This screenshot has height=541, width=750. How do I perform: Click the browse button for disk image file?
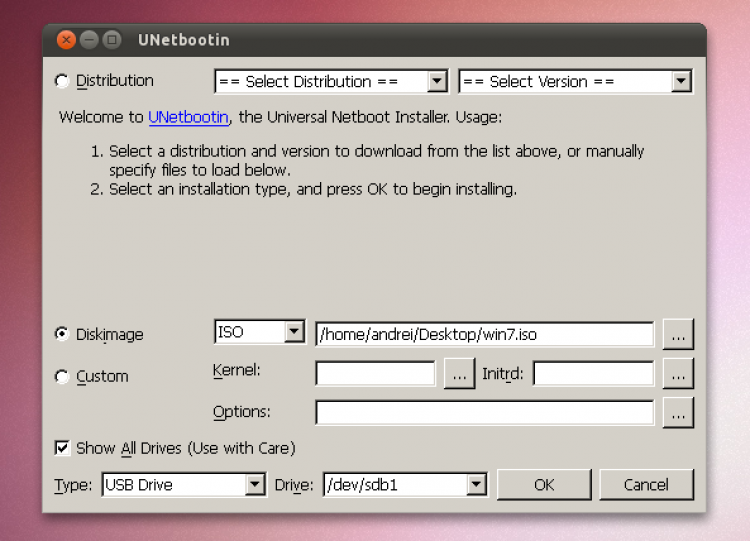click(677, 334)
